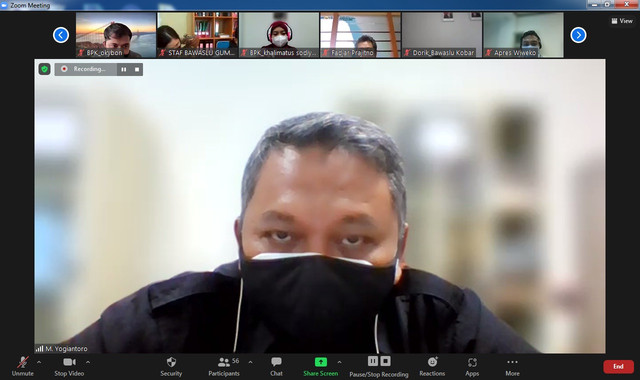
Task: Open share screen options arrow
Action: pos(339,362)
